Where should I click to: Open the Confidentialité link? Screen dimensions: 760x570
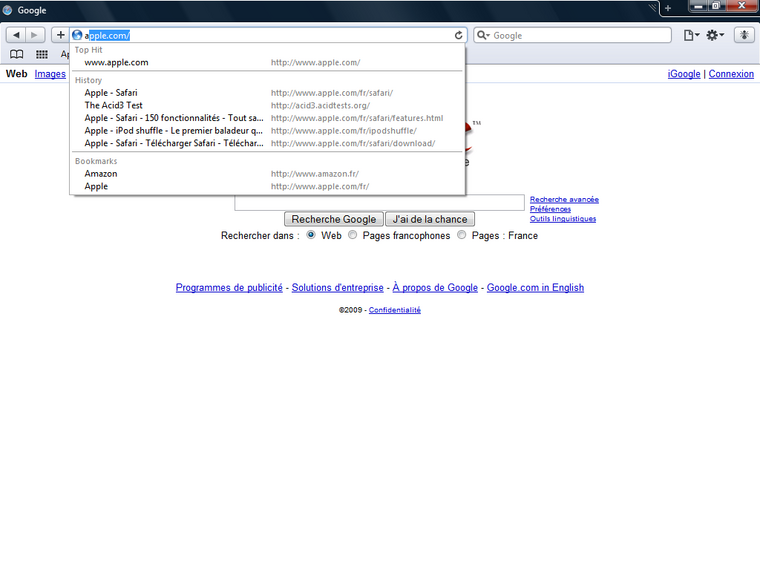[395, 310]
